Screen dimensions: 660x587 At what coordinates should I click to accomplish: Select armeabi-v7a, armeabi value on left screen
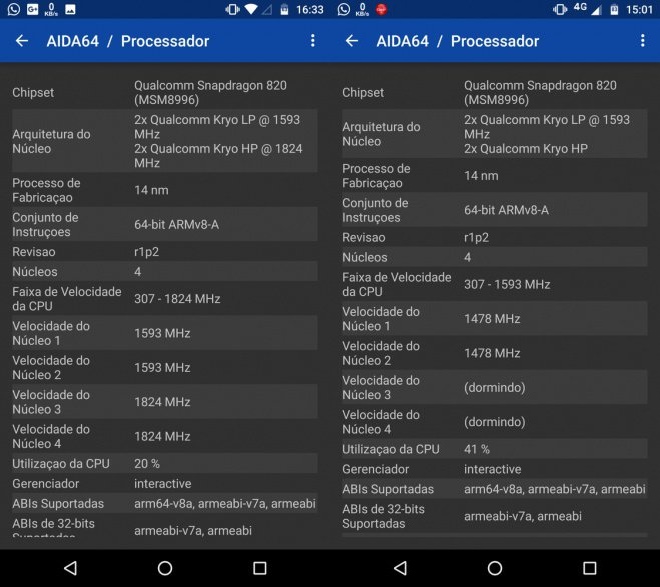point(193,531)
